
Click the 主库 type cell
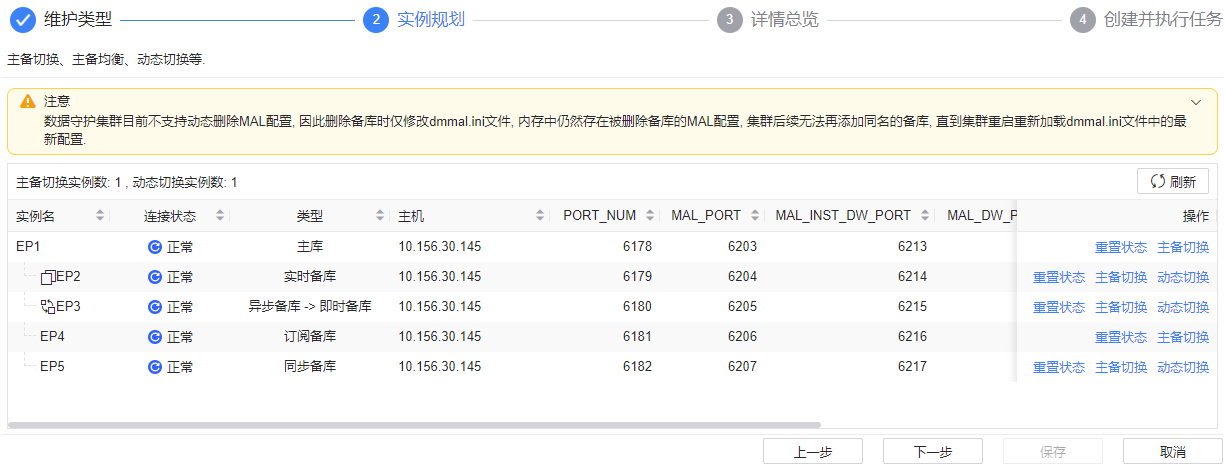[309, 247]
